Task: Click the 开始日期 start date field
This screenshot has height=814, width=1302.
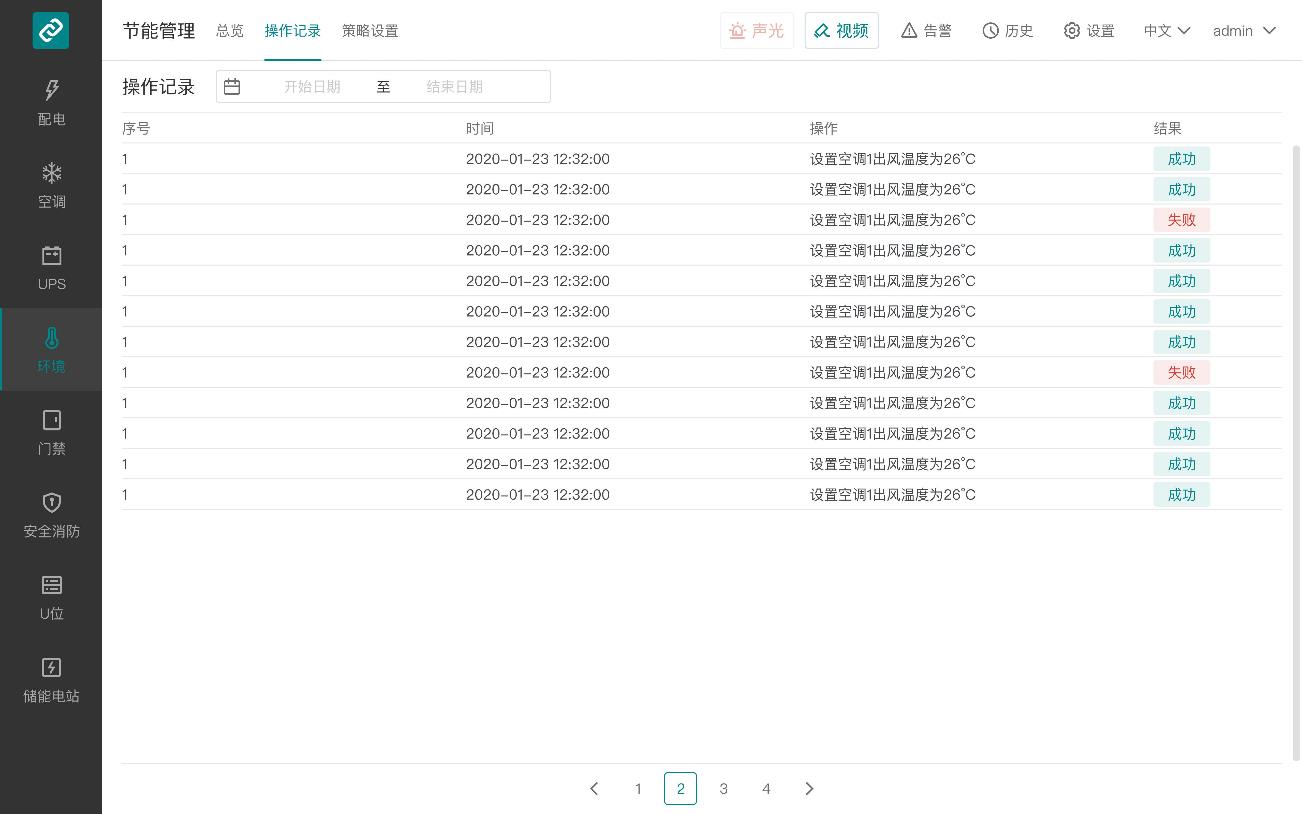Action: pos(312,87)
